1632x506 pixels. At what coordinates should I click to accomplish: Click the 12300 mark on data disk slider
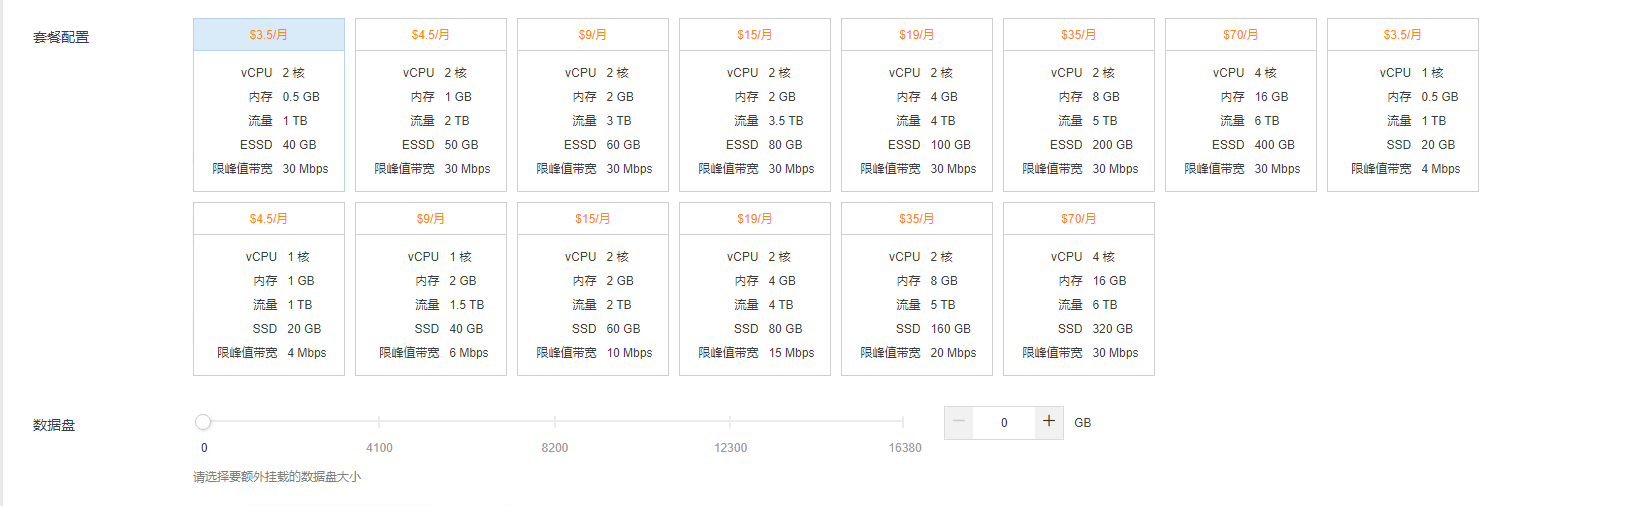click(730, 422)
